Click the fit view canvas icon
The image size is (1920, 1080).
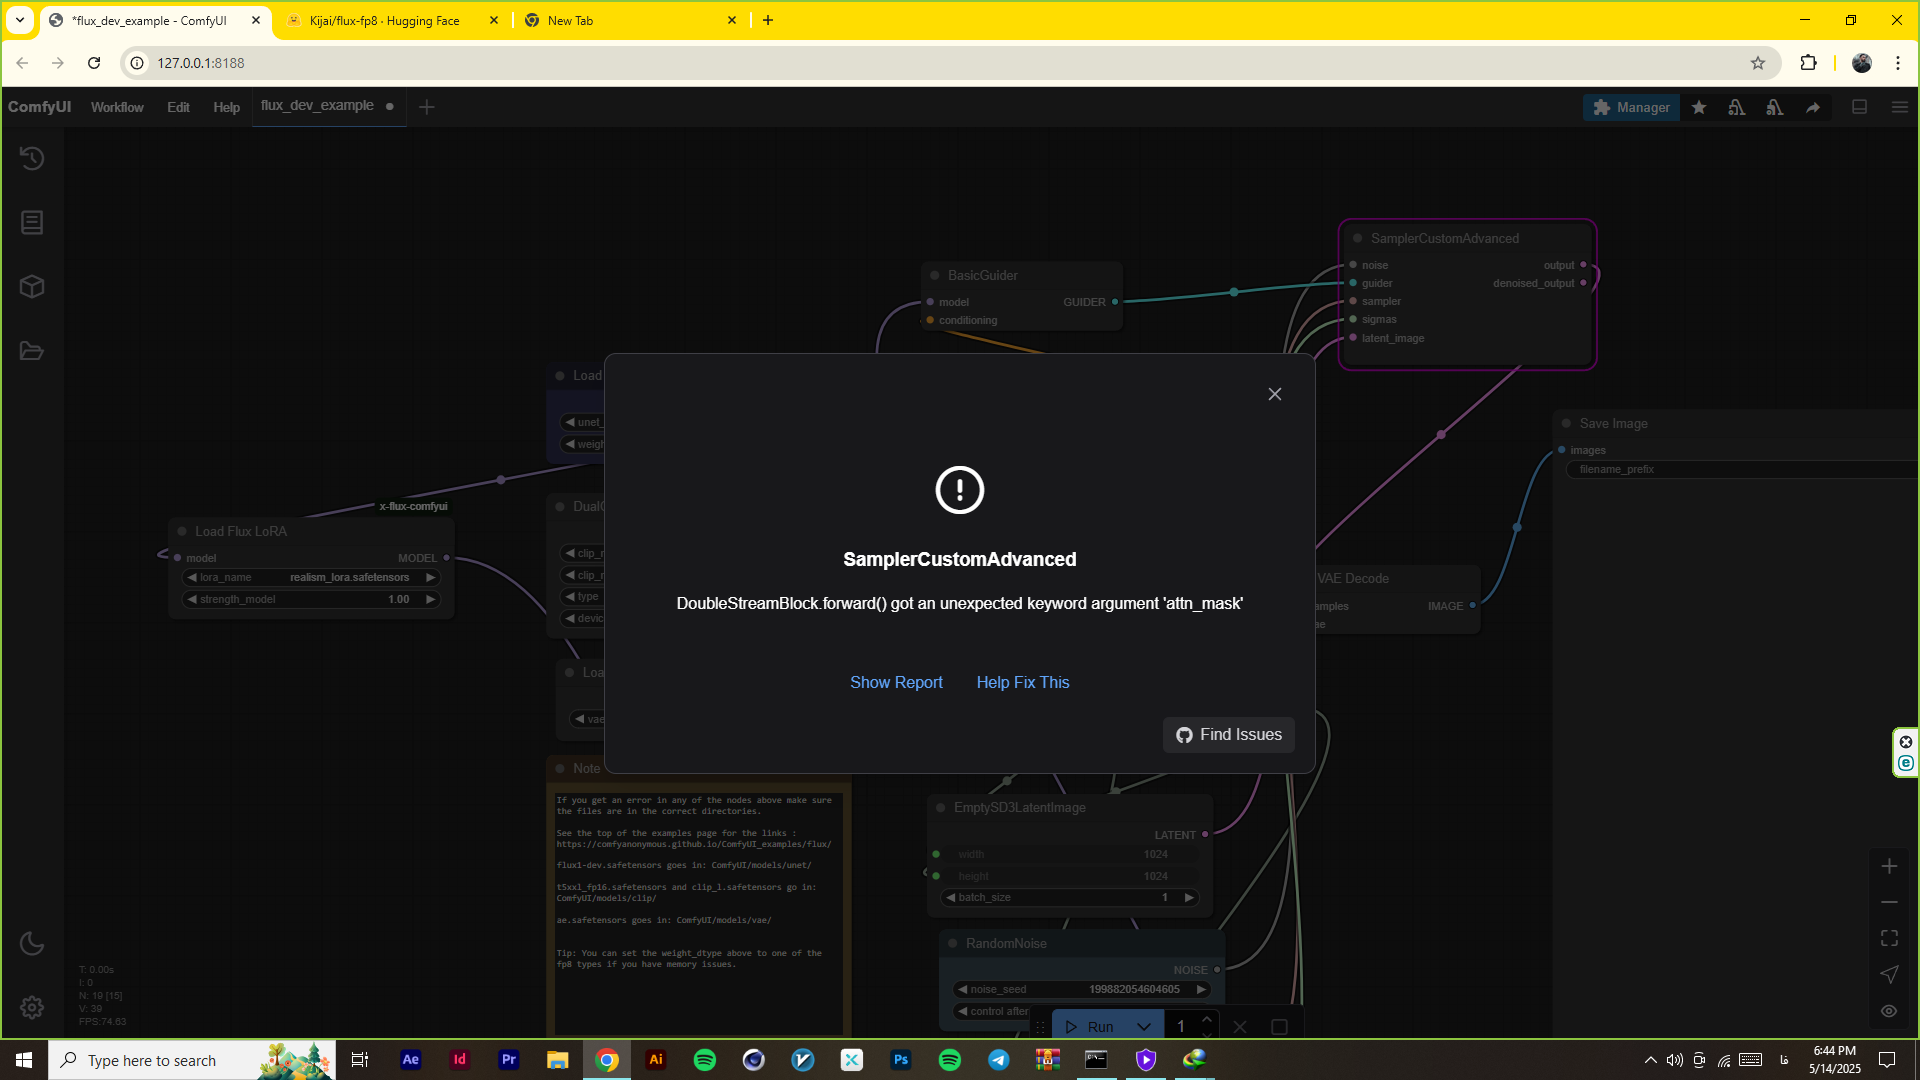click(1889, 938)
